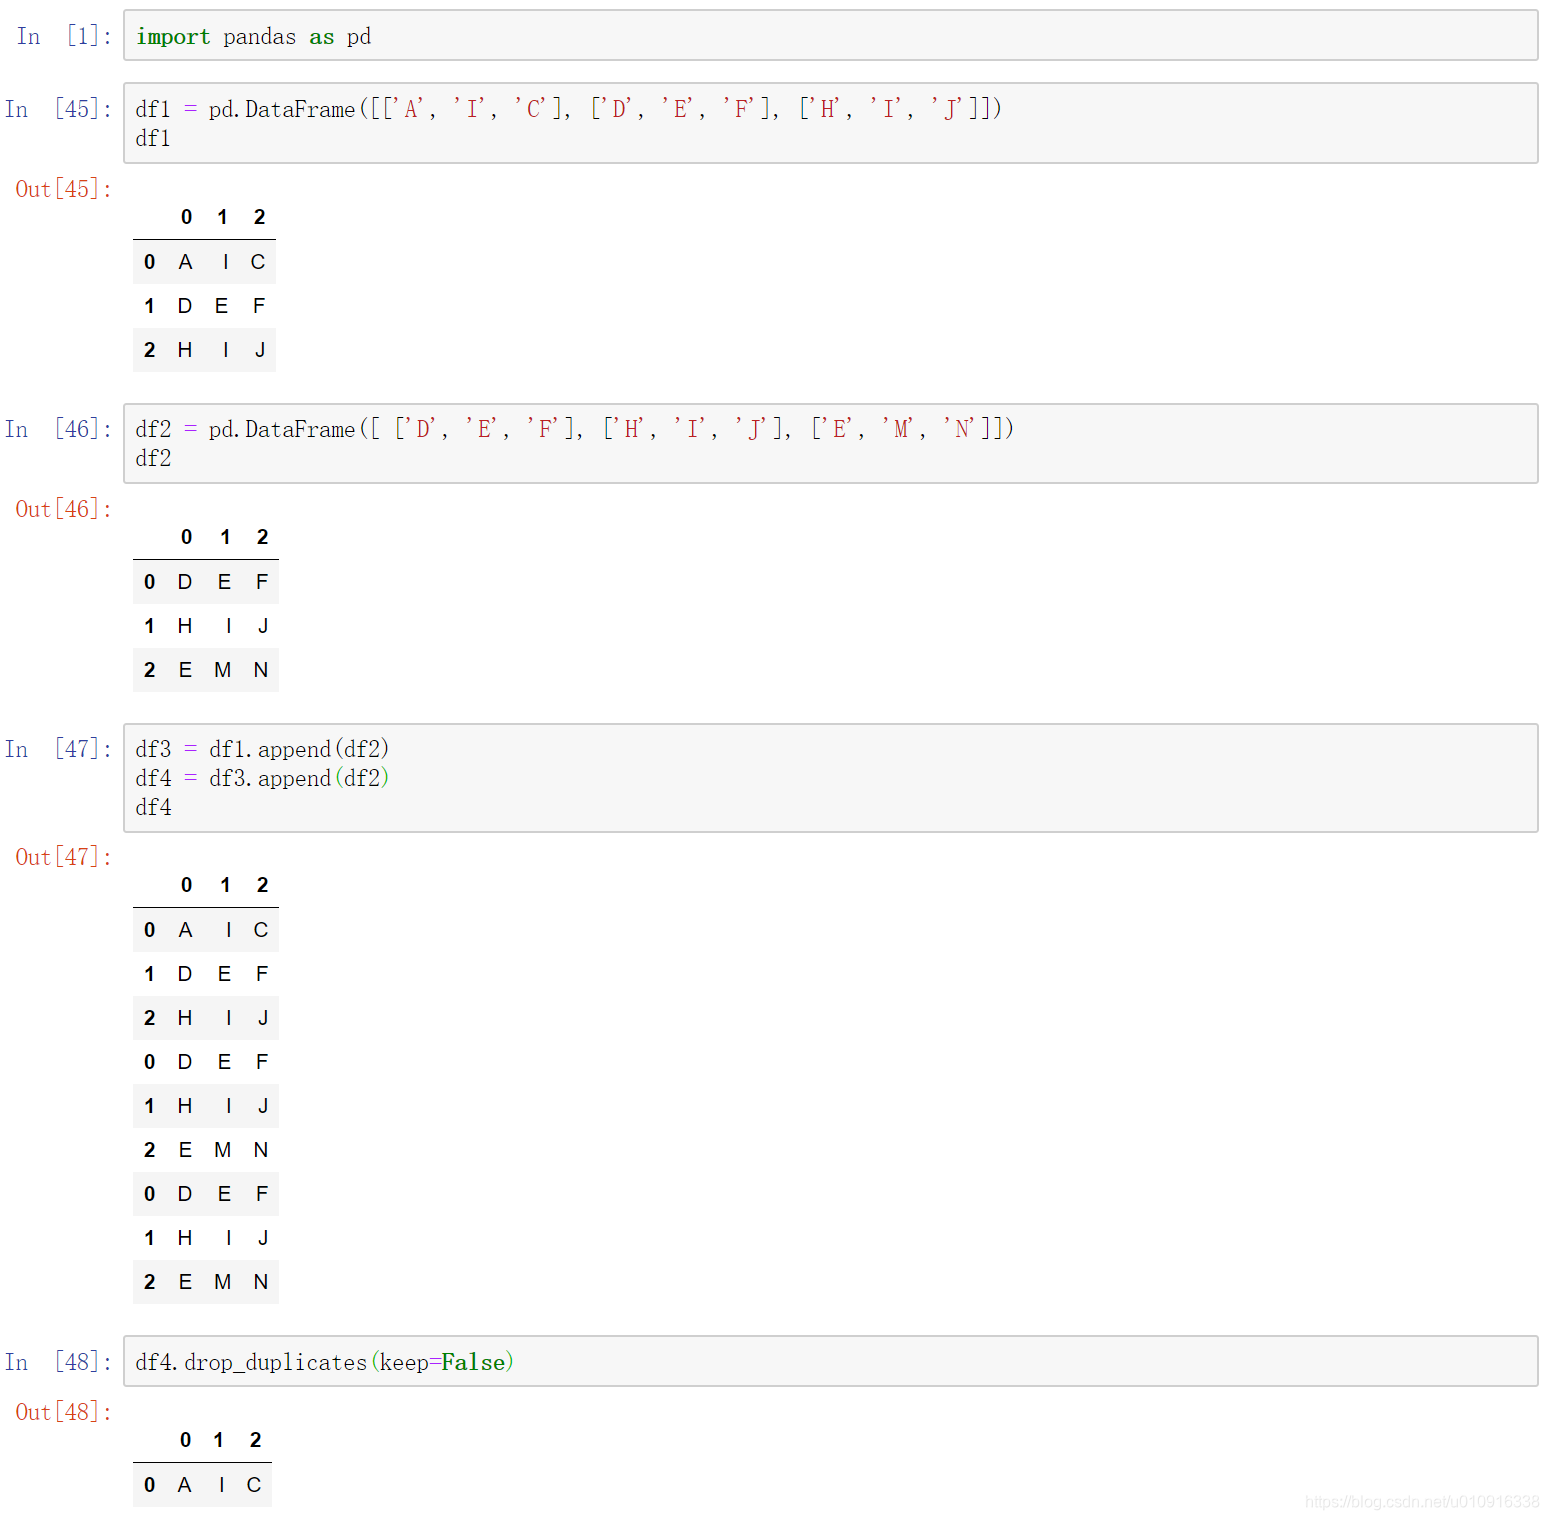The width and height of the screenshot is (1549, 1520).
Task: Click the last row's 'M' in Out[47]
Action: pos(223,1282)
